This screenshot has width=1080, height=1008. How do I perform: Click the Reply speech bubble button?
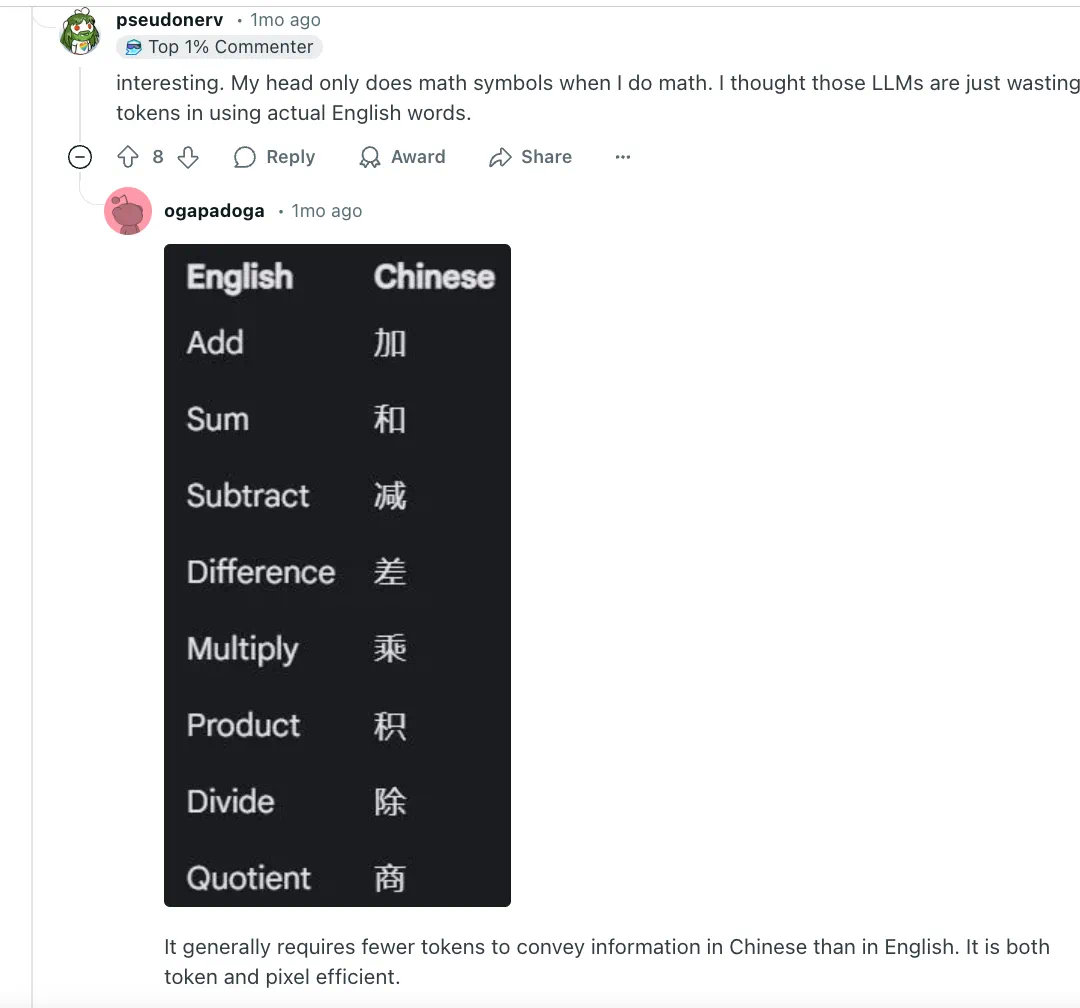click(x=274, y=157)
